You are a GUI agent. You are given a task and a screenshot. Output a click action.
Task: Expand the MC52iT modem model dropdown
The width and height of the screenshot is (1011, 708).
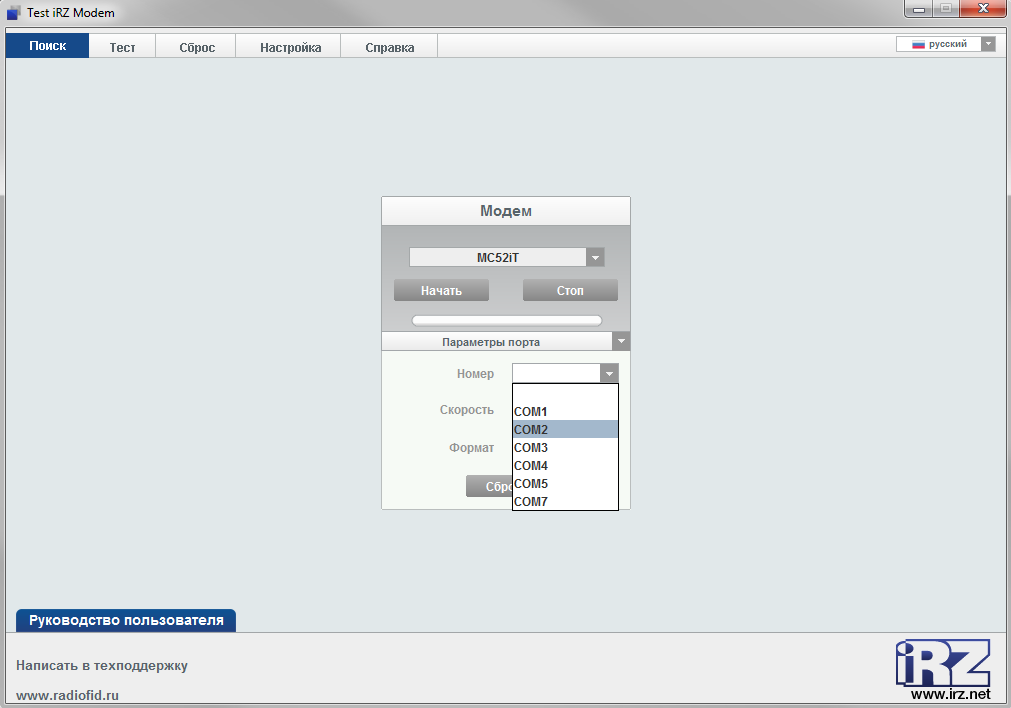tap(595, 258)
